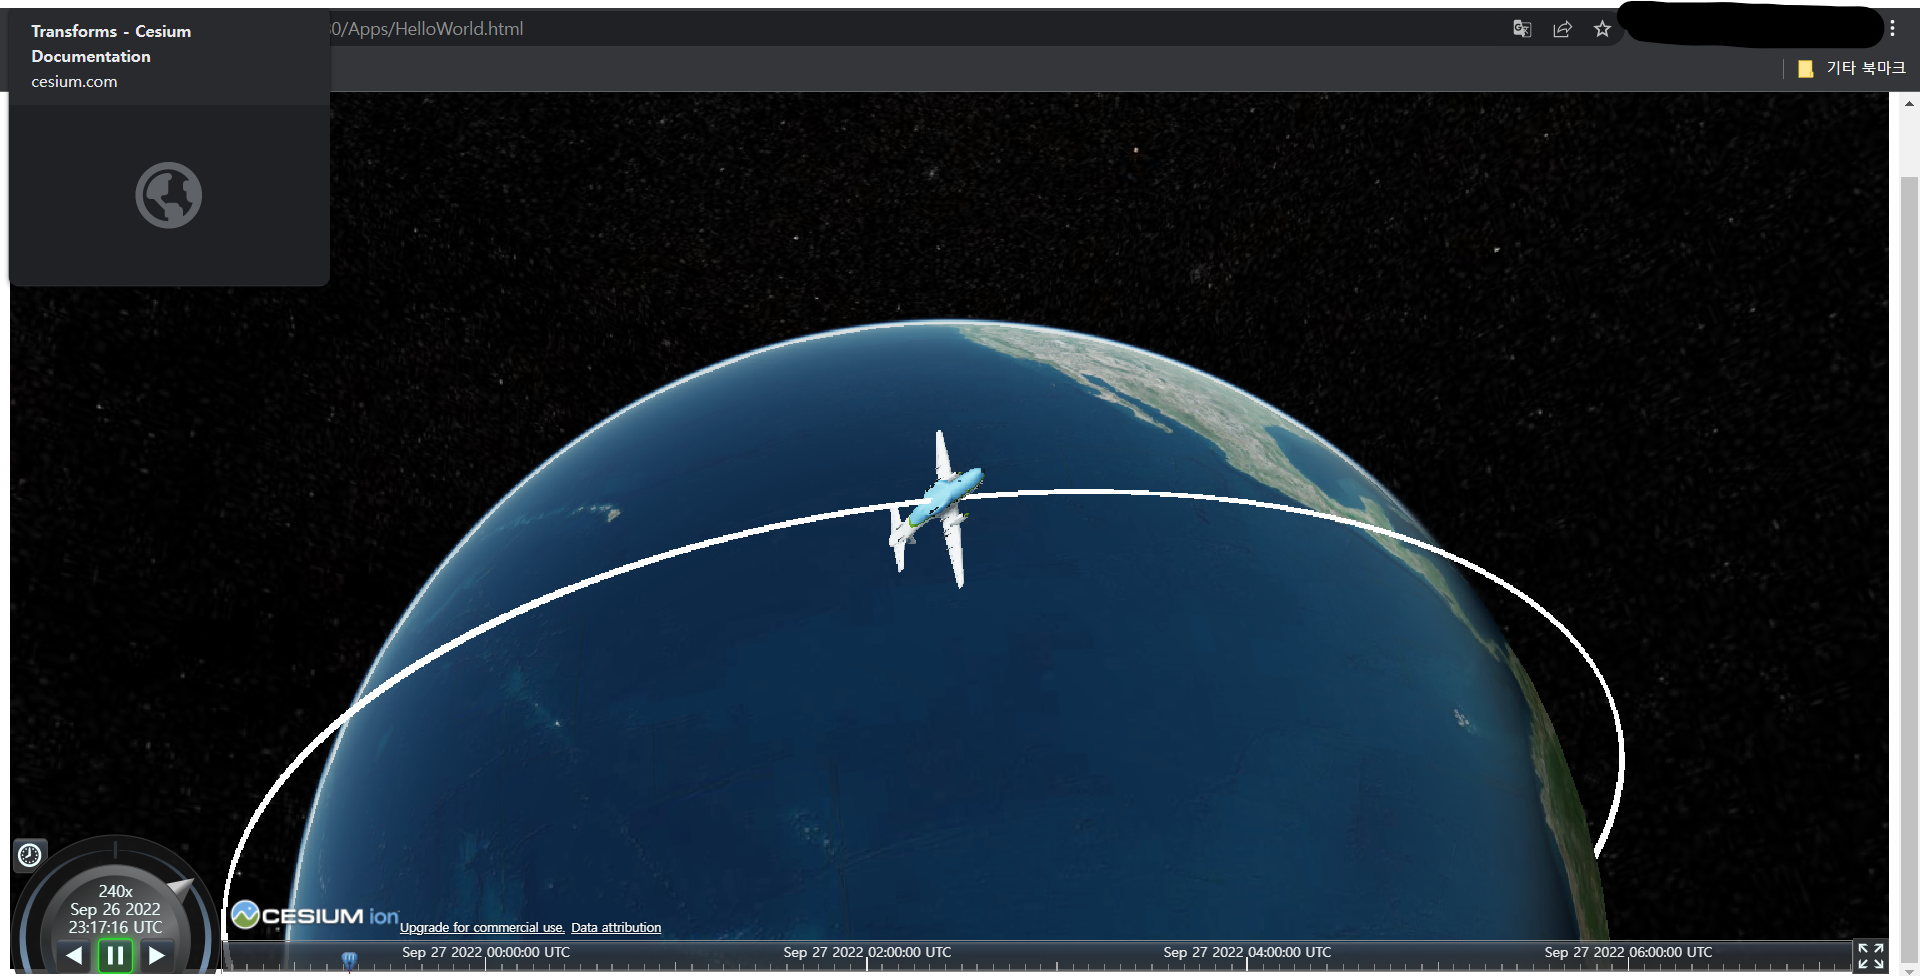1920x976 pixels.
Task: Play the animation forward
Action: [x=156, y=956]
